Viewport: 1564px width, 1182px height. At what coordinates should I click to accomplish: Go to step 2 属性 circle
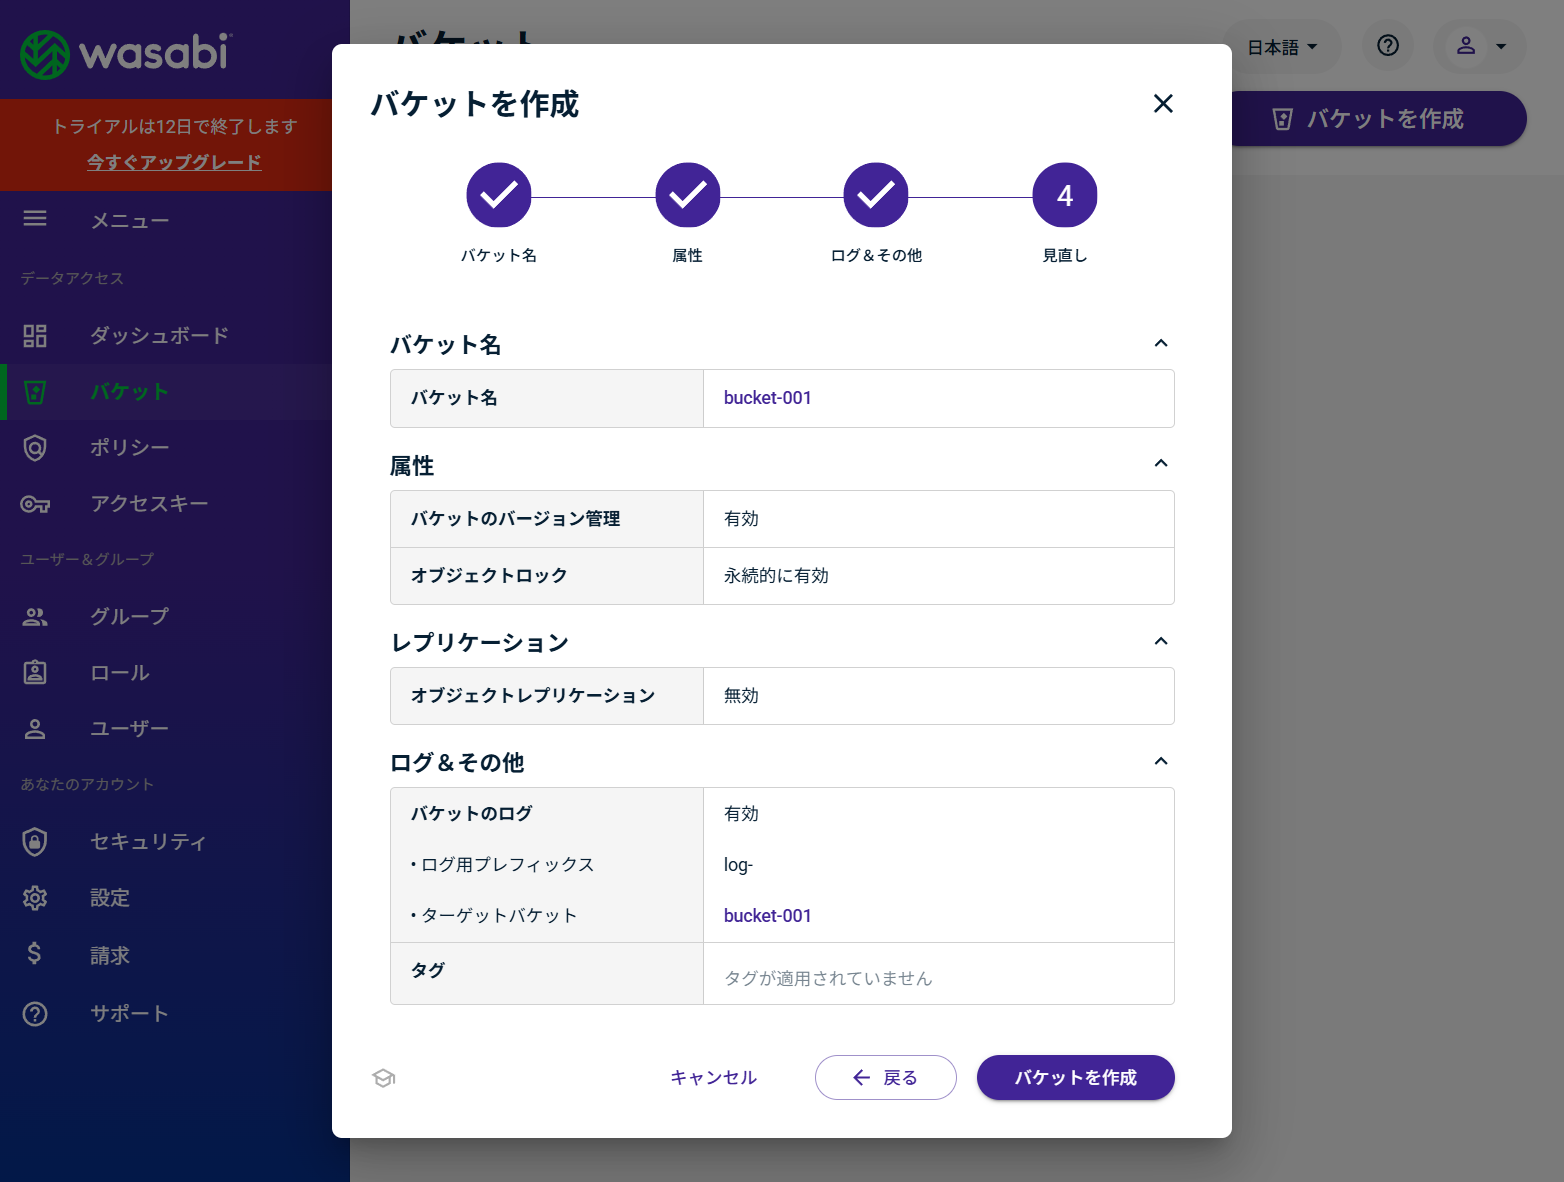688,195
